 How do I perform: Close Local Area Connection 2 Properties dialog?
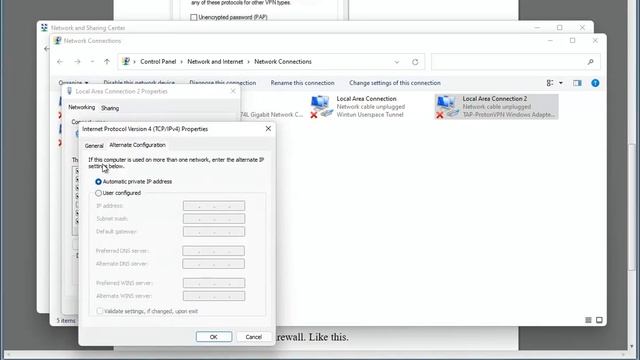click(233, 91)
